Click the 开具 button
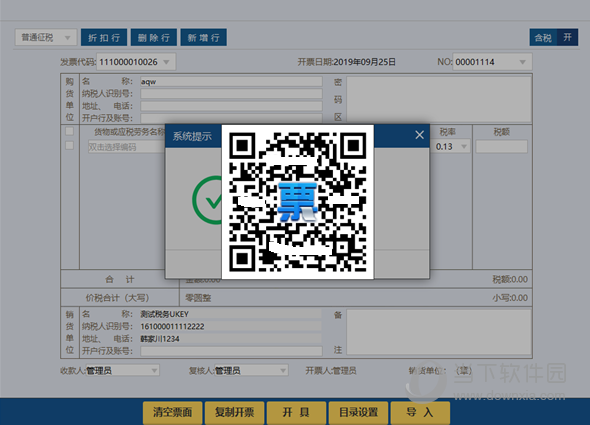This screenshot has height=425, width=590. pos(297,413)
